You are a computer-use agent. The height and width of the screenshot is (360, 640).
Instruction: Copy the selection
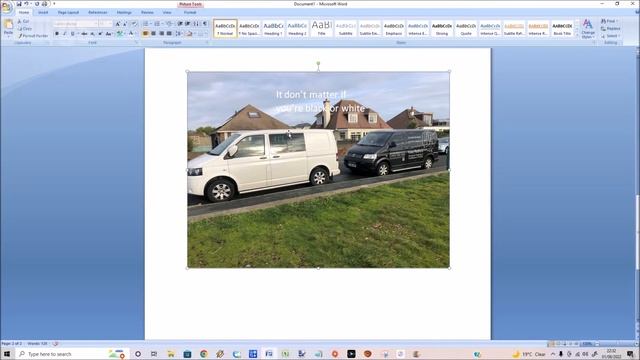[x=25, y=29]
